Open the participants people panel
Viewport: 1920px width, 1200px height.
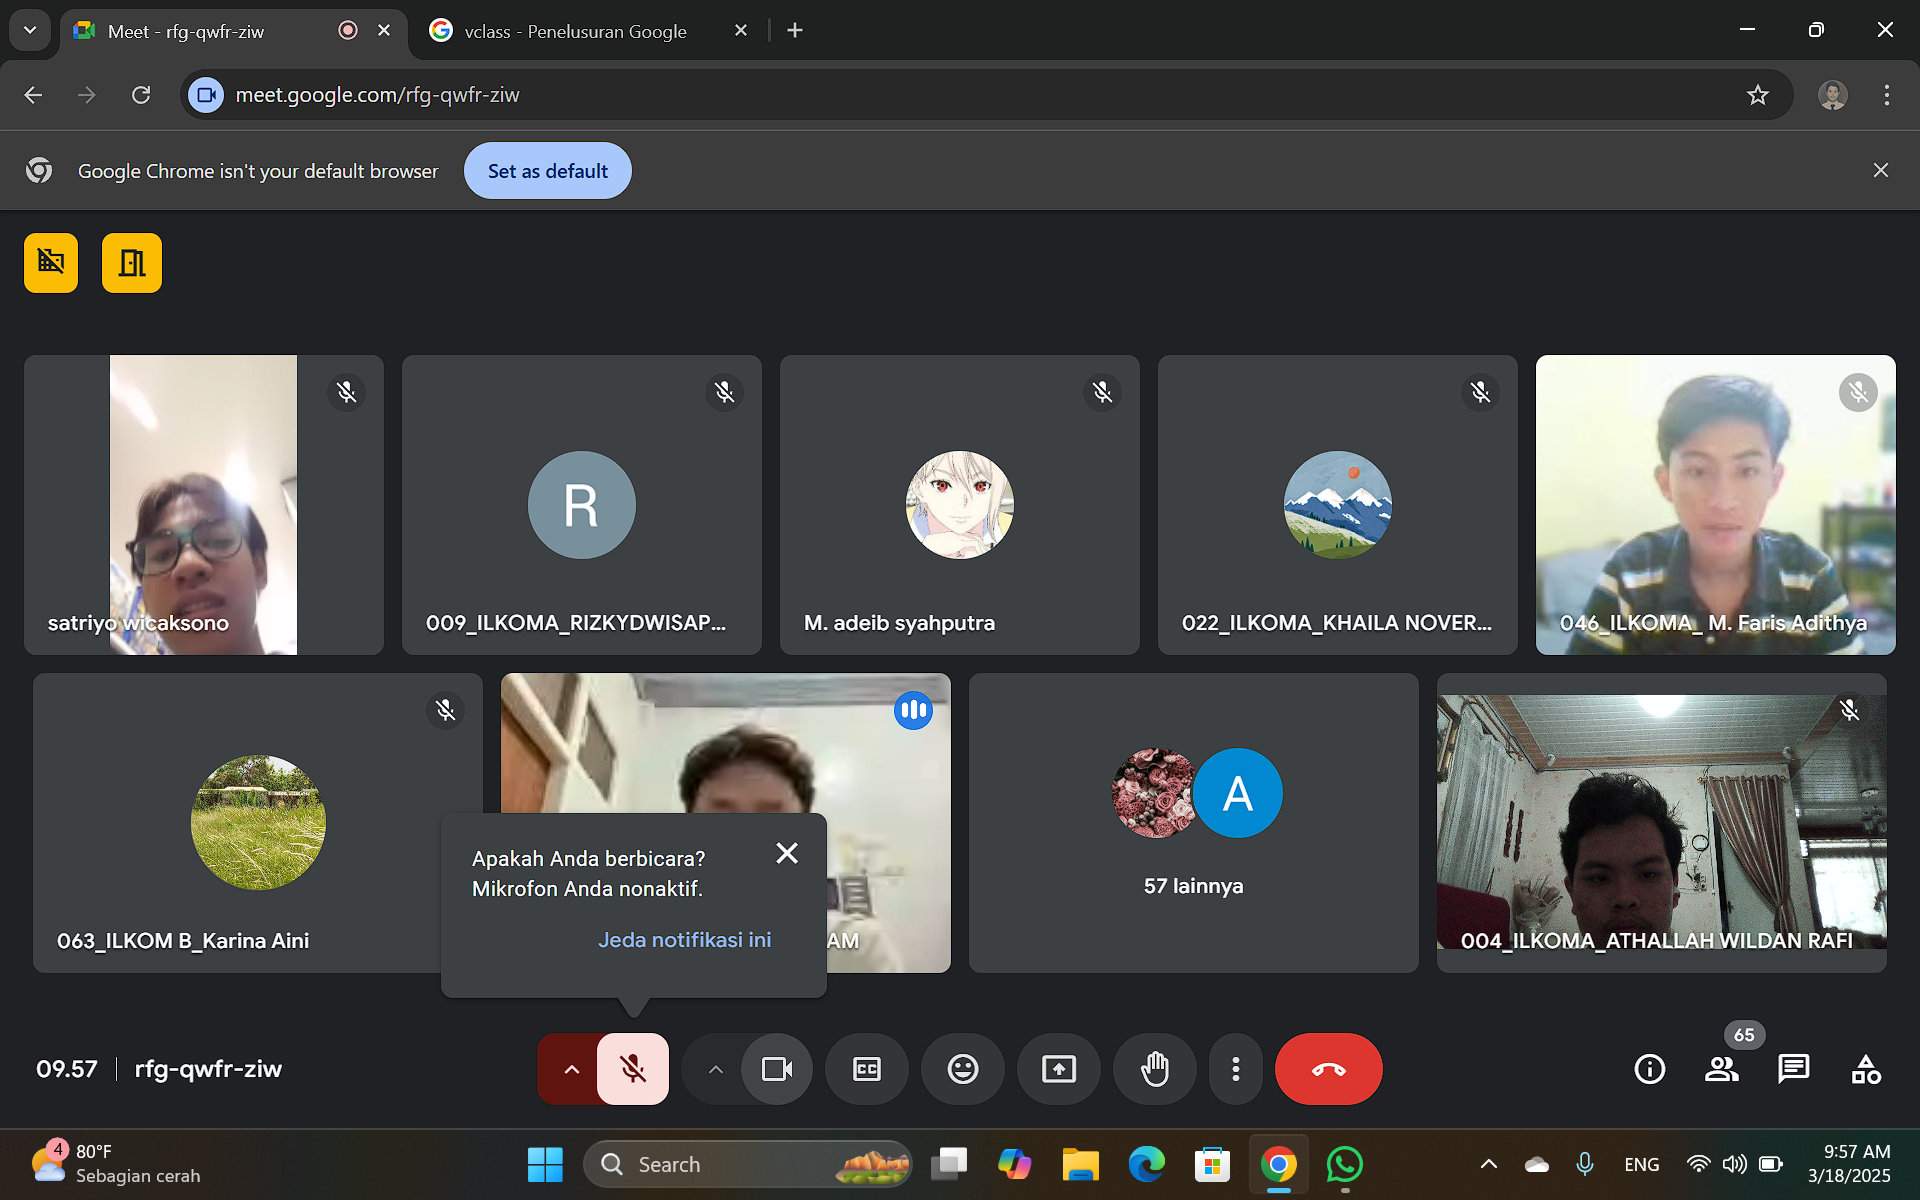(x=1721, y=1069)
